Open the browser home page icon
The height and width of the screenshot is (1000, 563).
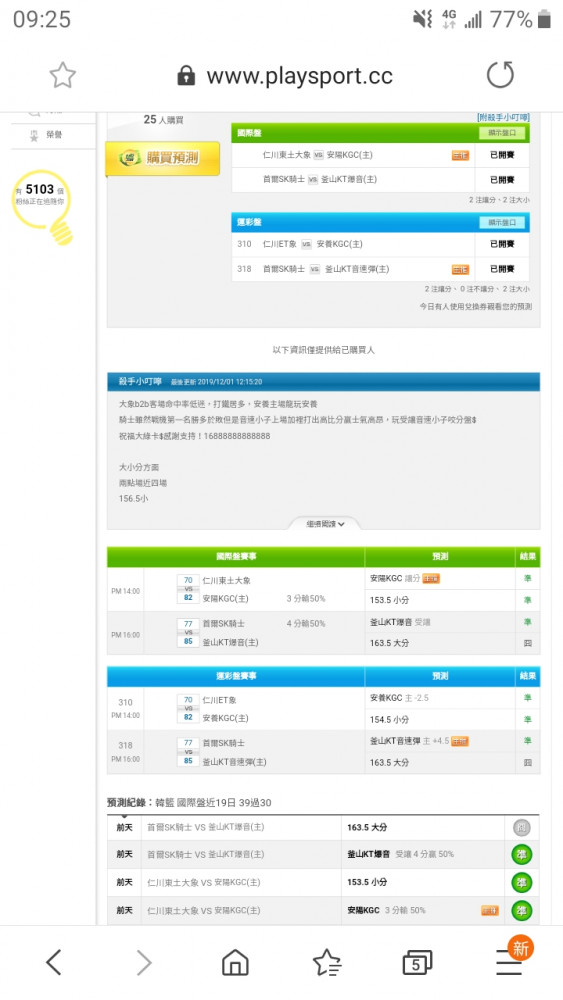click(x=235, y=962)
